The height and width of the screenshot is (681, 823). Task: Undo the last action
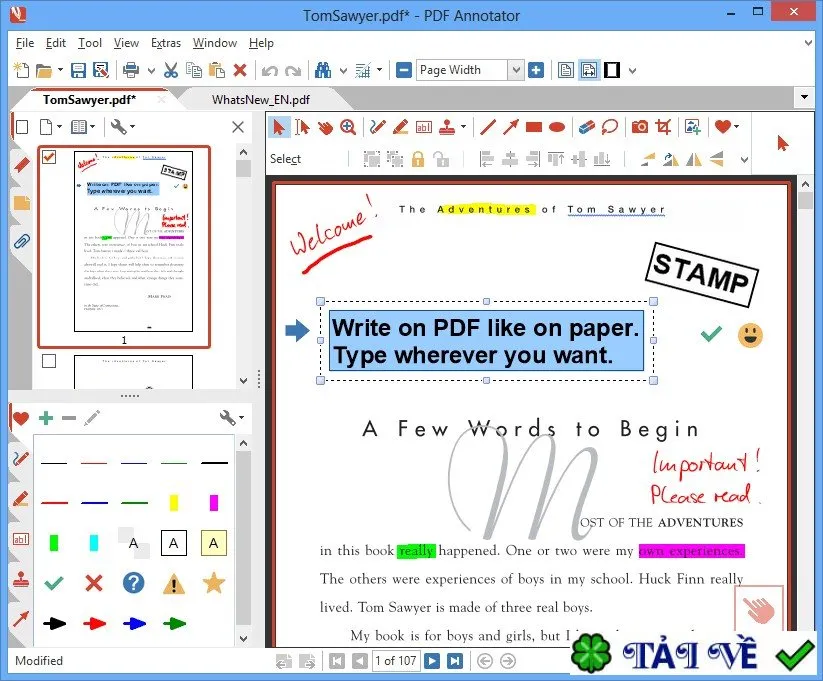[270, 70]
